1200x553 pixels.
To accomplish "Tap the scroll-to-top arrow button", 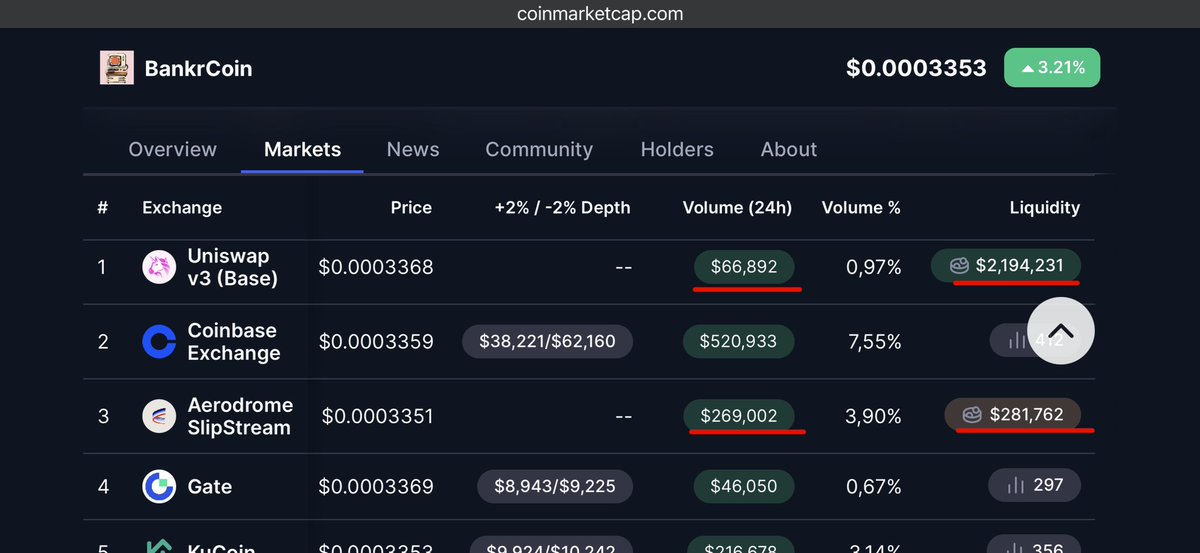I will click(1061, 331).
